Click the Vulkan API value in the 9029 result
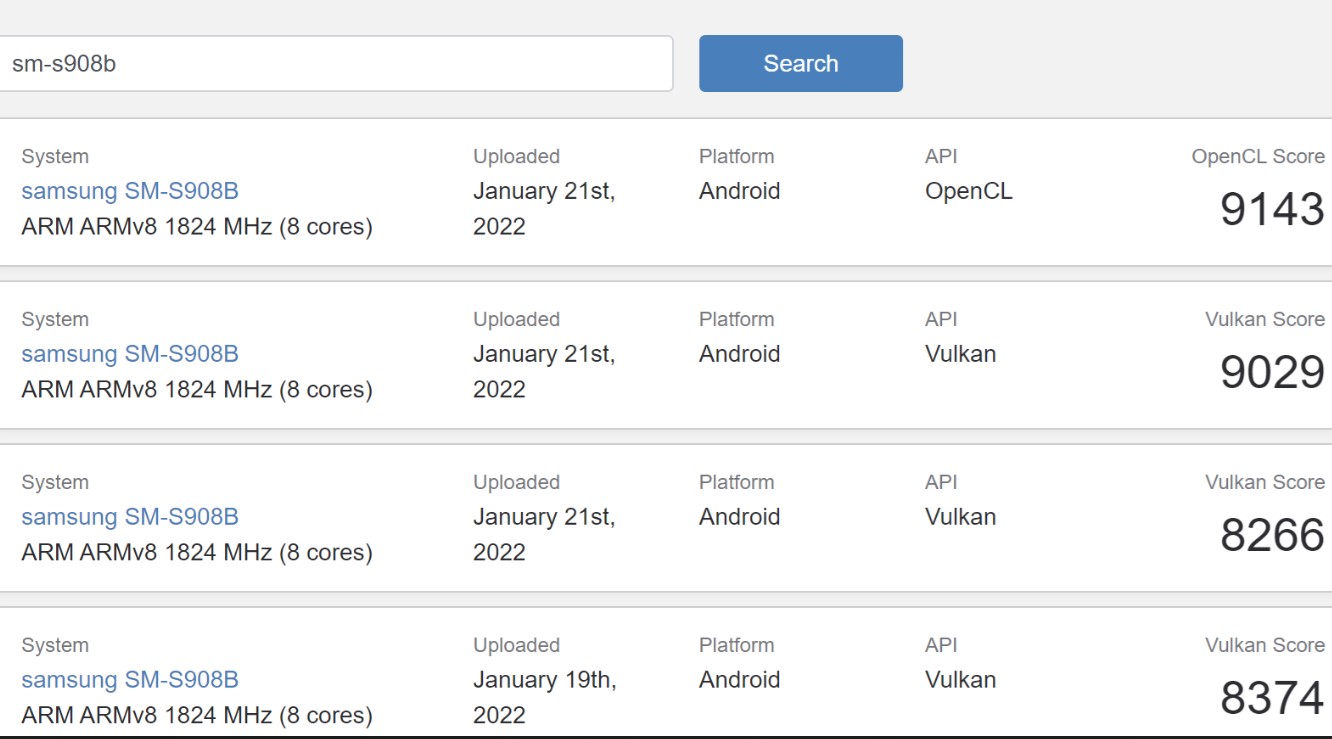The width and height of the screenshot is (1332, 739). (960, 354)
